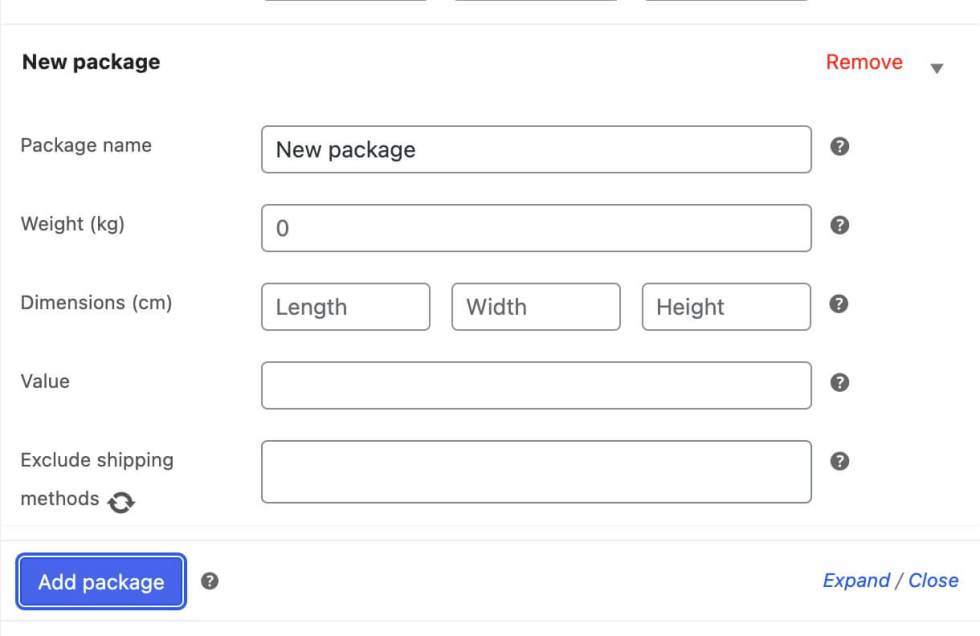Click the Add package button
The width and height of the screenshot is (980, 636).
coord(101,582)
